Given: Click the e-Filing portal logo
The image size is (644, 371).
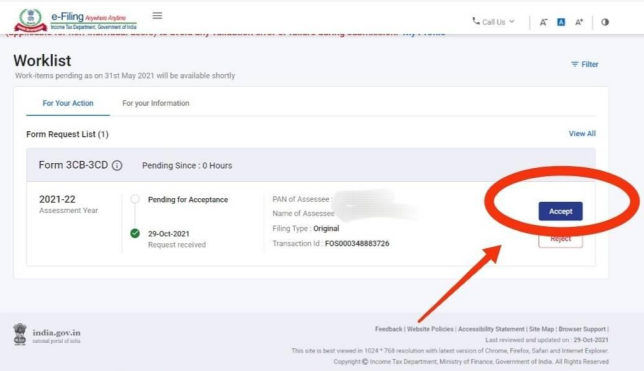Looking at the screenshot, I should point(75,20).
